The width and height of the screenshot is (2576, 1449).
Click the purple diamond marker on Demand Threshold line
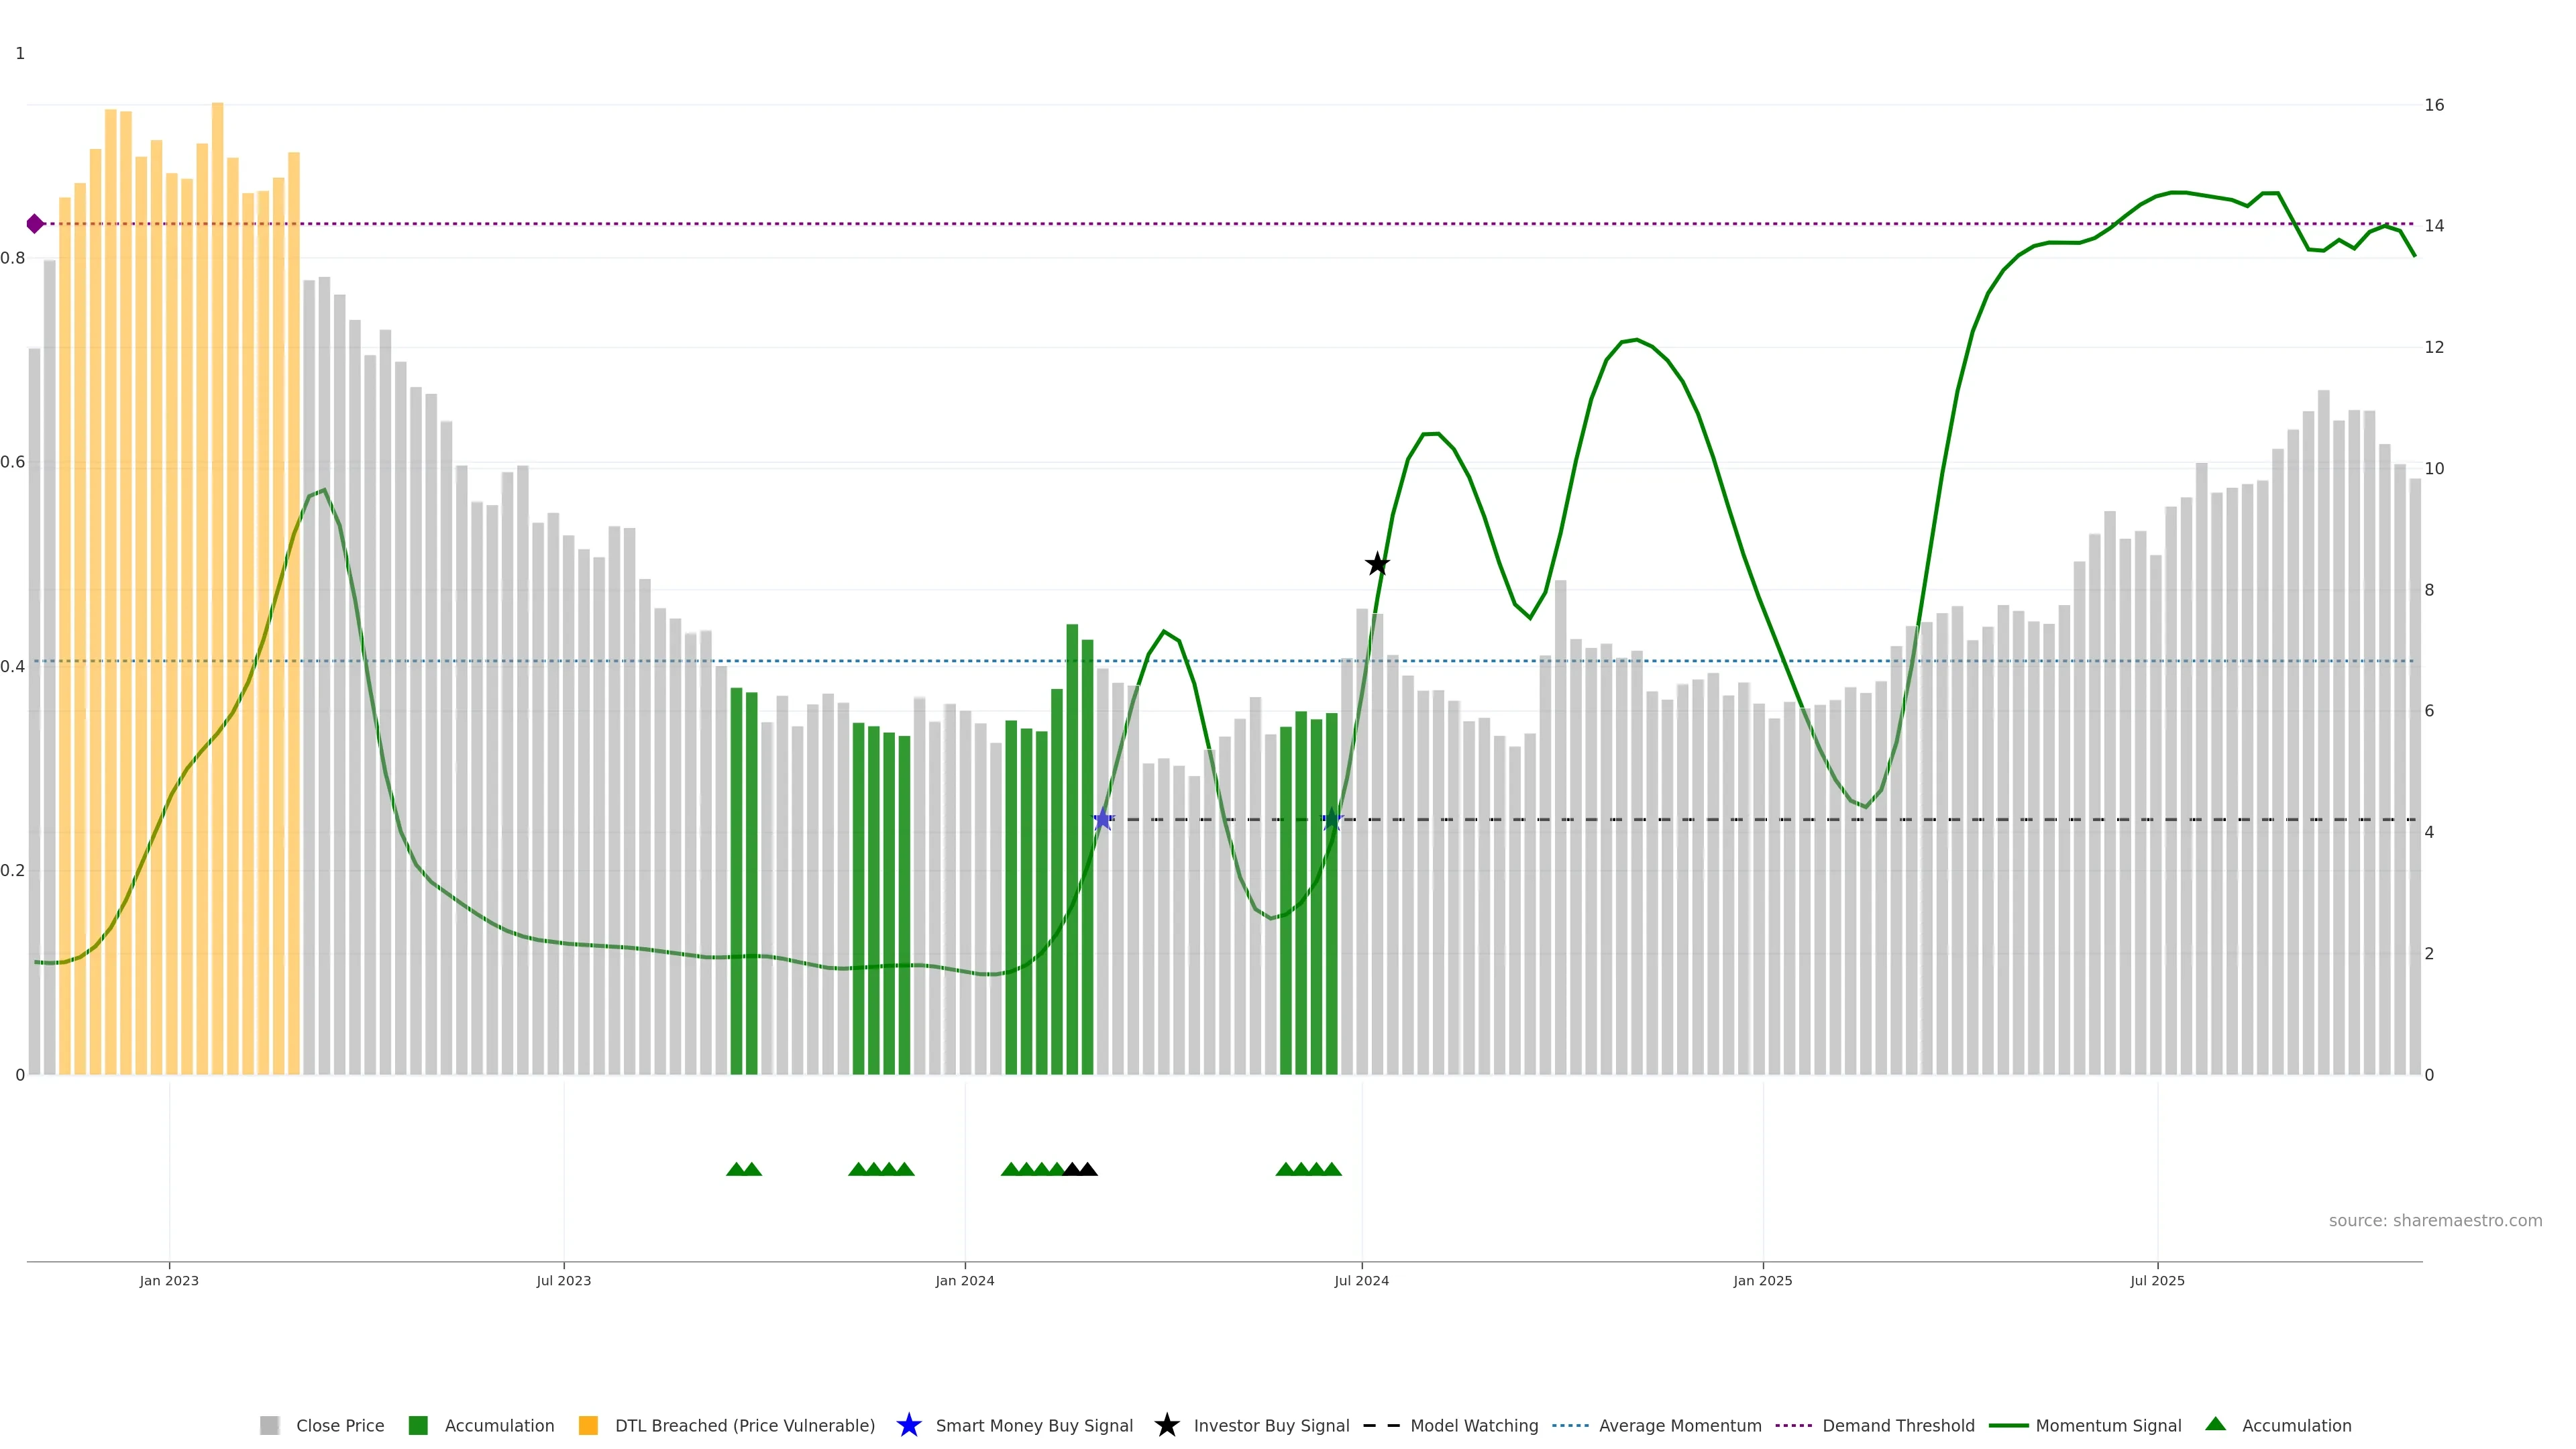35,224
